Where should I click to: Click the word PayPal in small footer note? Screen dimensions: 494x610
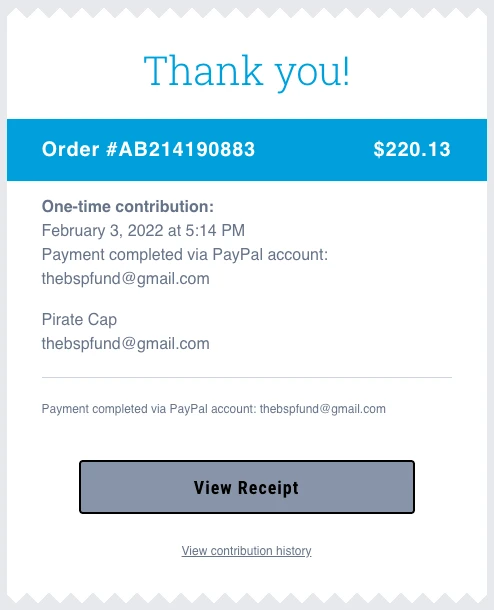pyautogui.click(x=188, y=409)
